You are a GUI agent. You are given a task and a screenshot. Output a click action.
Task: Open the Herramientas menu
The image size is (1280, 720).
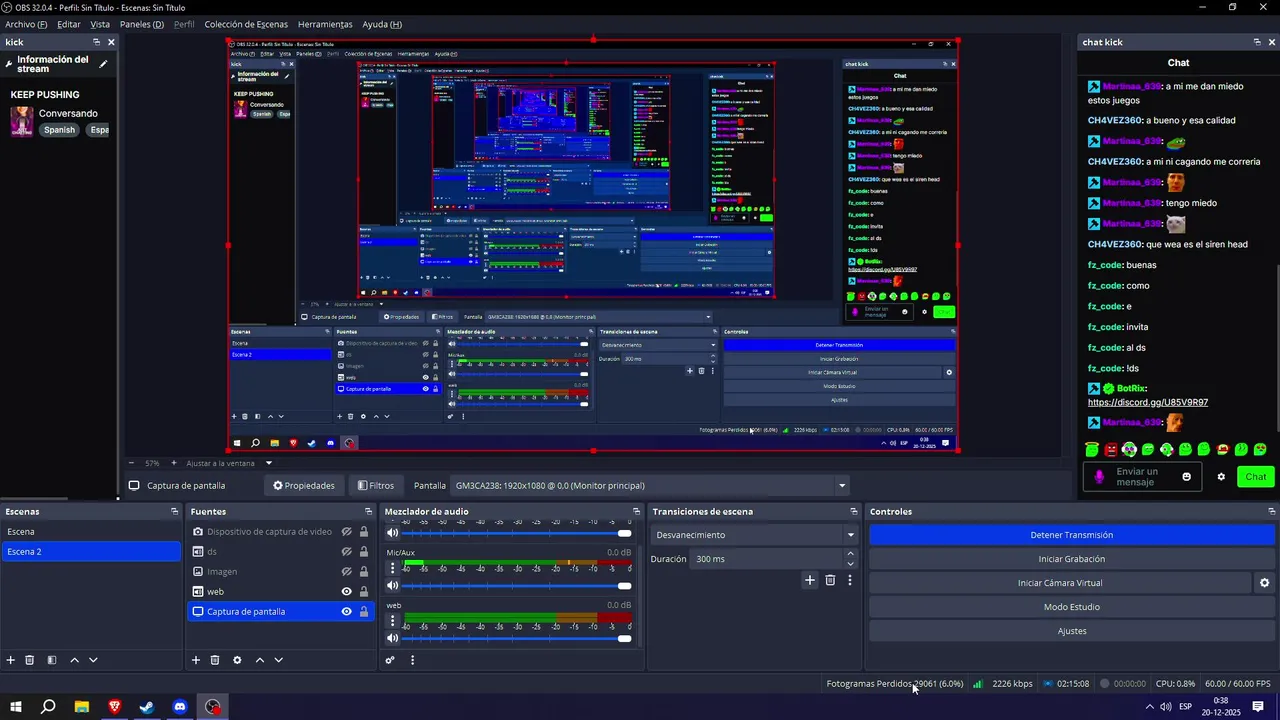click(325, 24)
